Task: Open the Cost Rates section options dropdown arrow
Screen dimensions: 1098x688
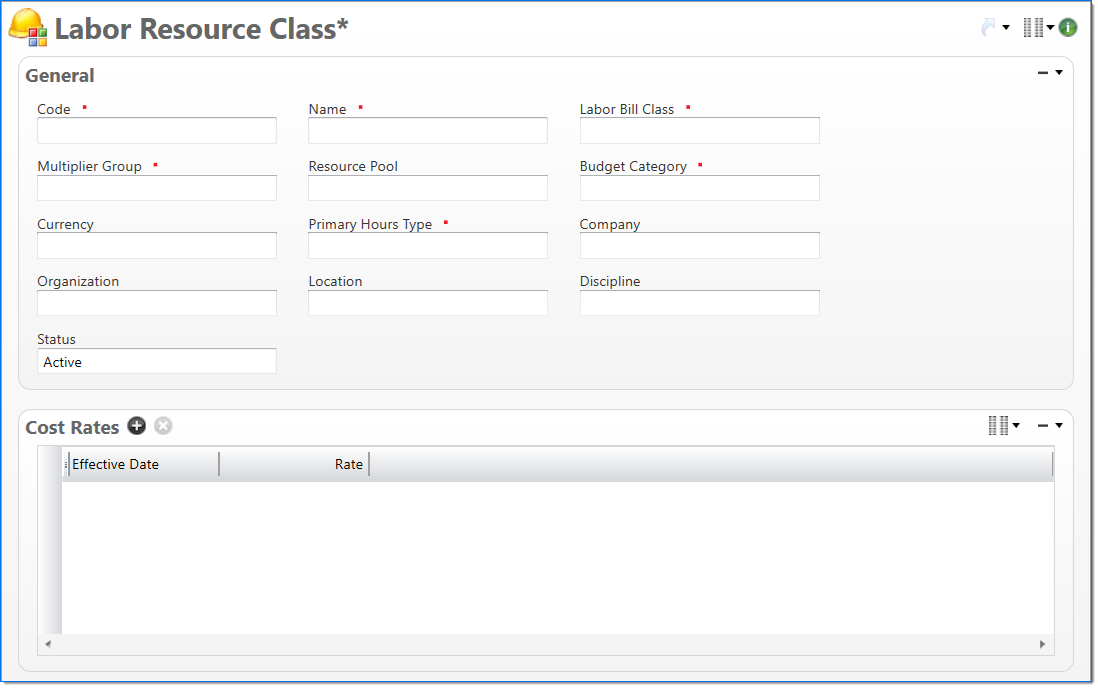Action: pyautogui.click(x=1059, y=426)
